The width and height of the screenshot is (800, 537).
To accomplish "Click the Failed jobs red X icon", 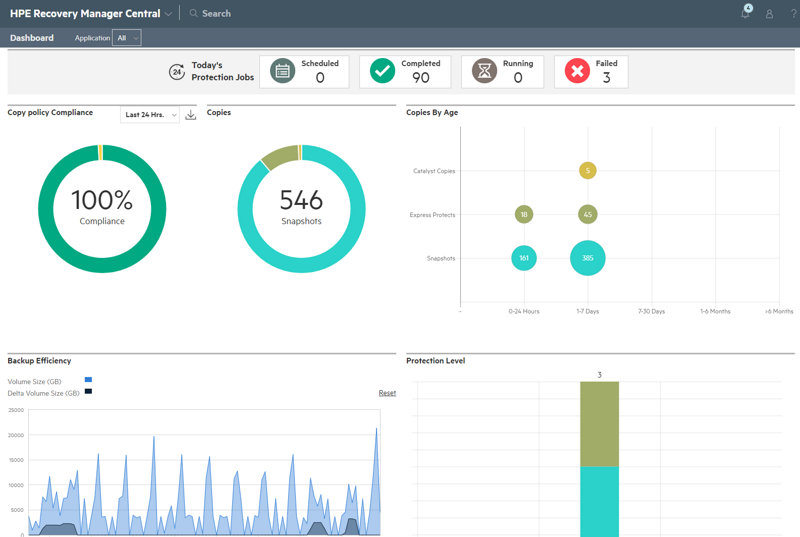I will [577, 71].
